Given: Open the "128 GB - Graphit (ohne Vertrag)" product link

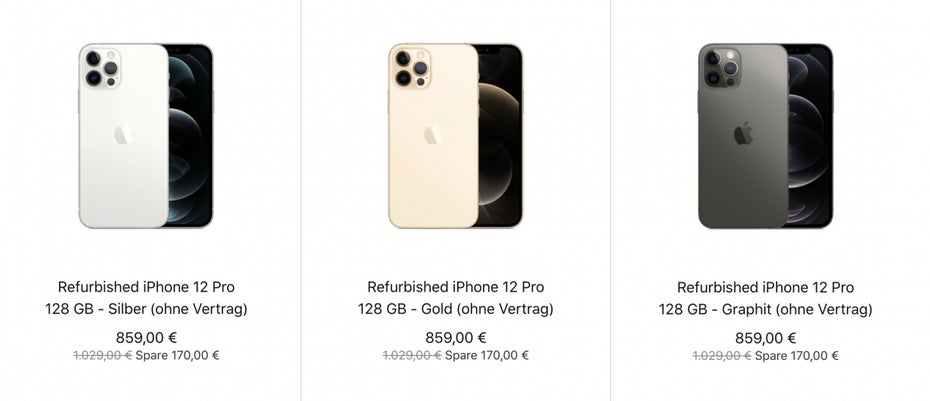Looking at the screenshot, I should [x=766, y=309].
